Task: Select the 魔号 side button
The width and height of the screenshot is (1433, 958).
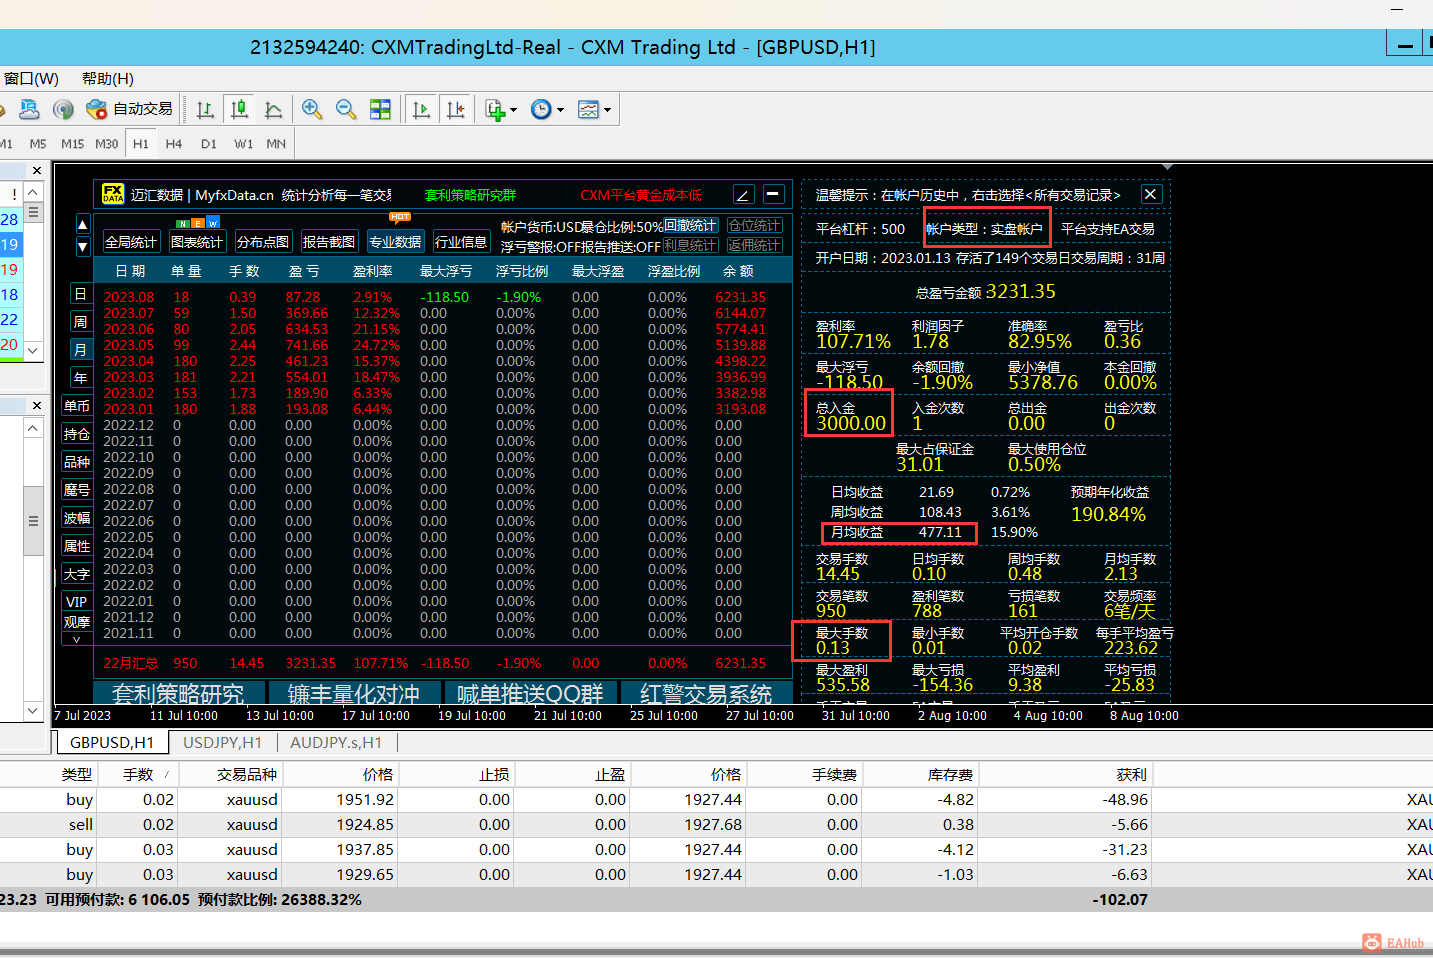Action: (x=77, y=490)
